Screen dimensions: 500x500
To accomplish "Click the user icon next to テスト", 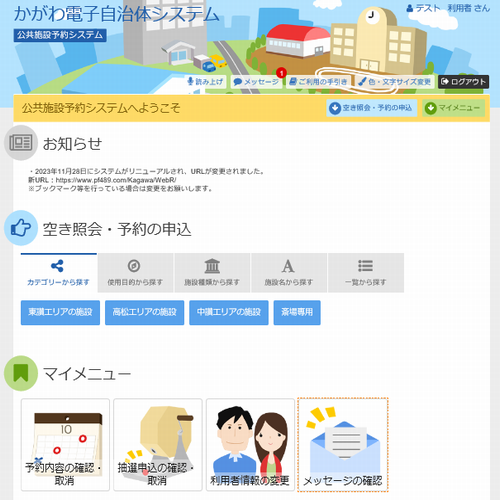I will 410,8.
